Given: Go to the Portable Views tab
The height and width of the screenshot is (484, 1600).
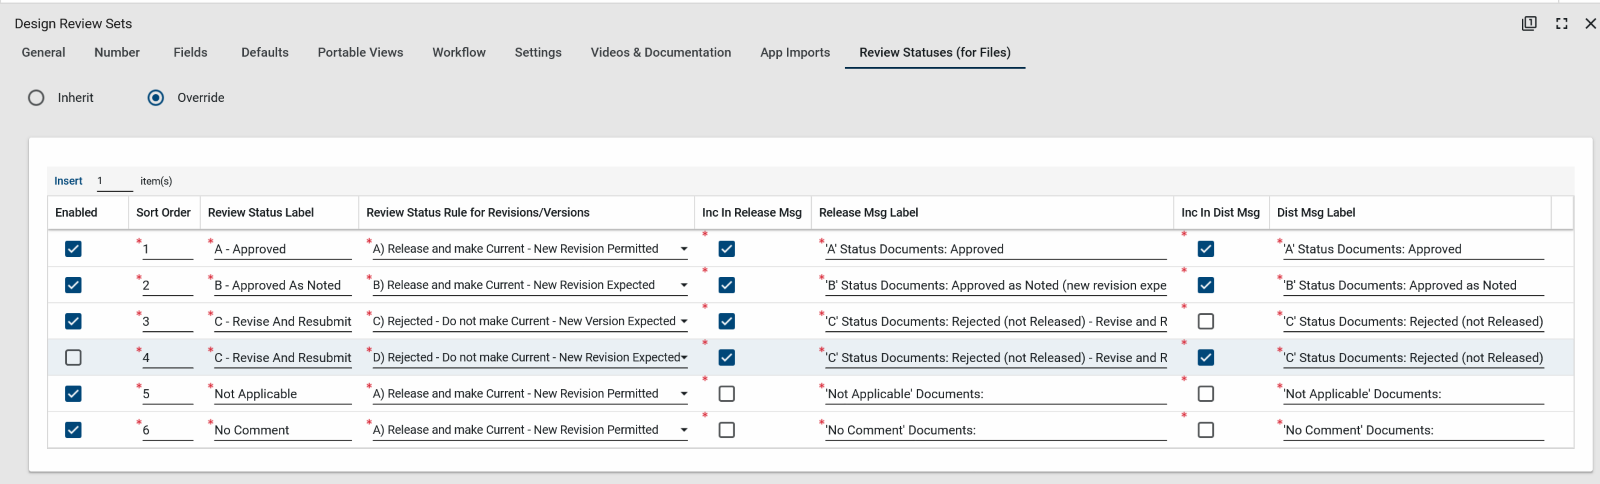Looking at the screenshot, I should point(360,53).
